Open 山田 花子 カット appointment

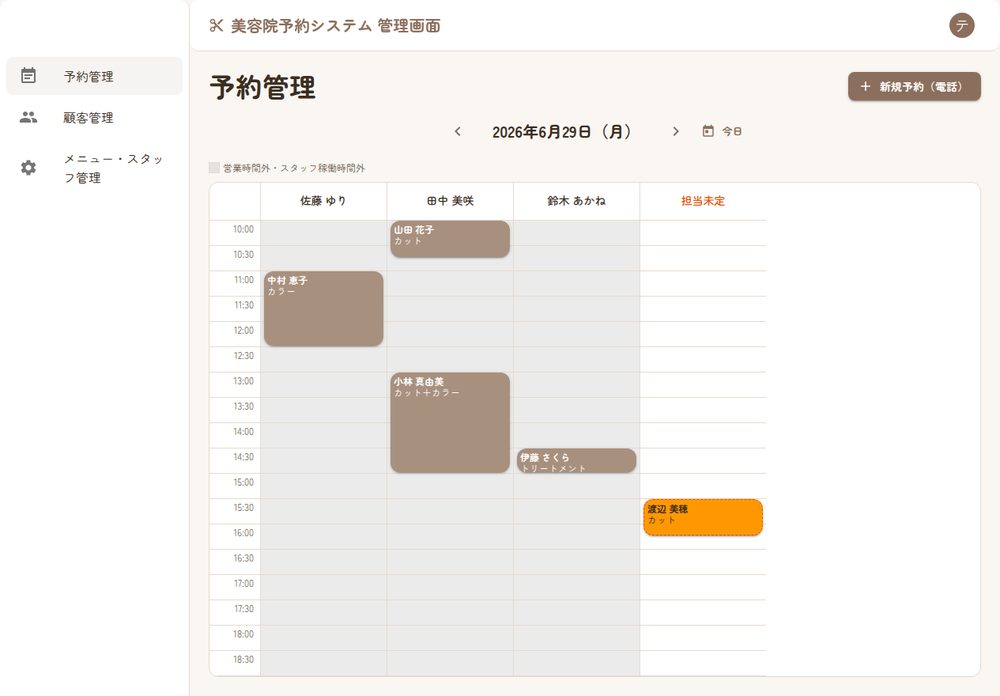[x=450, y=239]
